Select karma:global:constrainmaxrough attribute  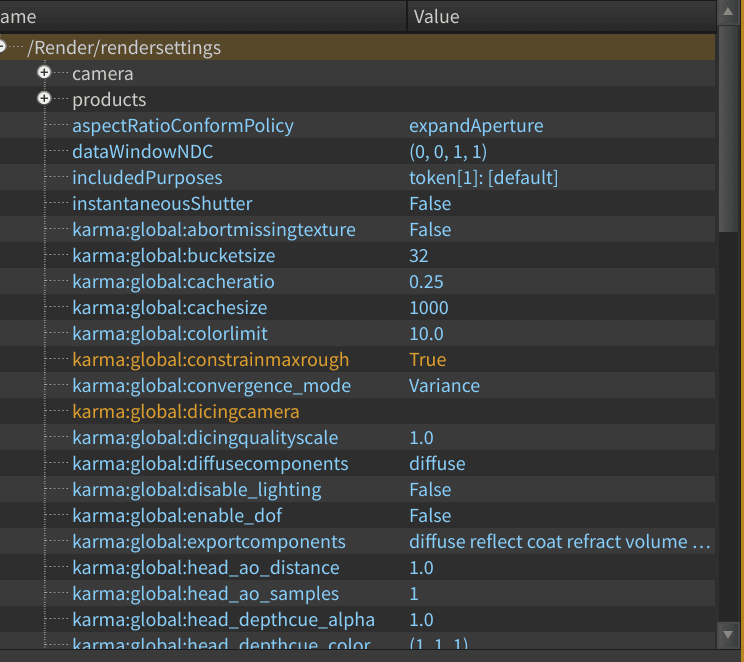[210, 360]
